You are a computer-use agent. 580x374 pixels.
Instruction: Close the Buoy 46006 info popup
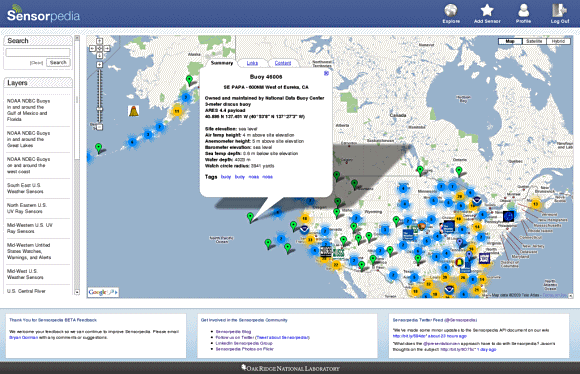326,73
